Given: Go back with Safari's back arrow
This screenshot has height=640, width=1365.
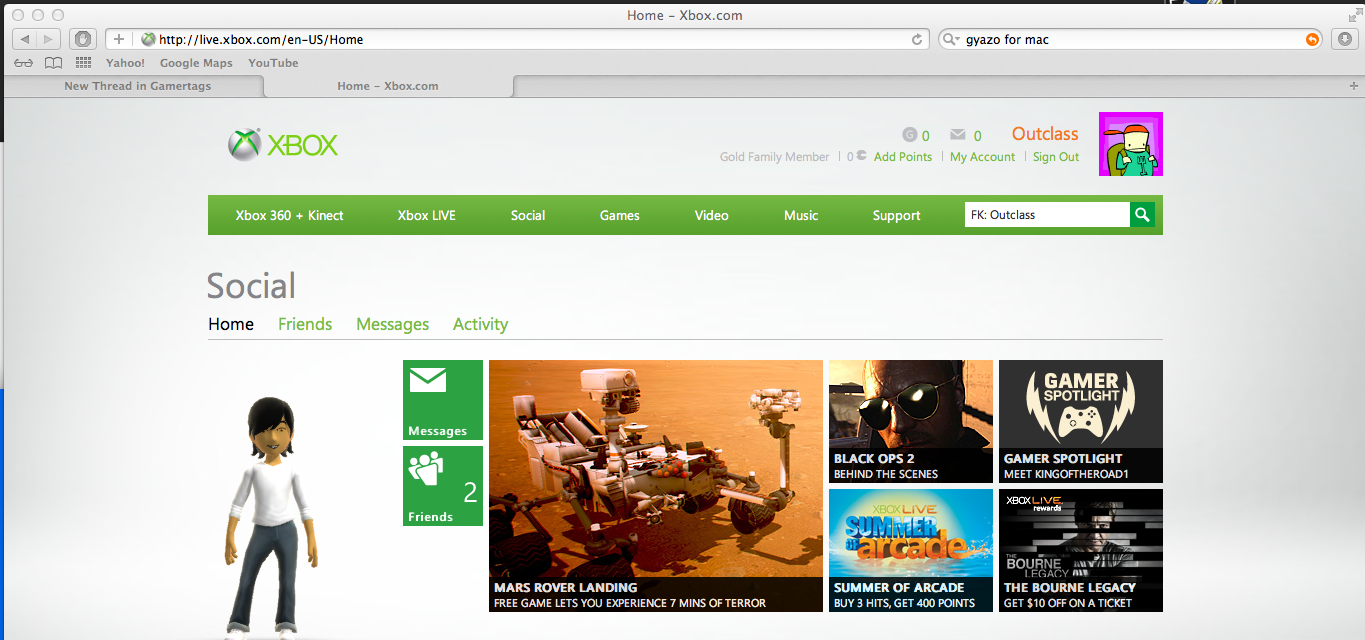Looking at the screenshot, I should coord(24,39).
